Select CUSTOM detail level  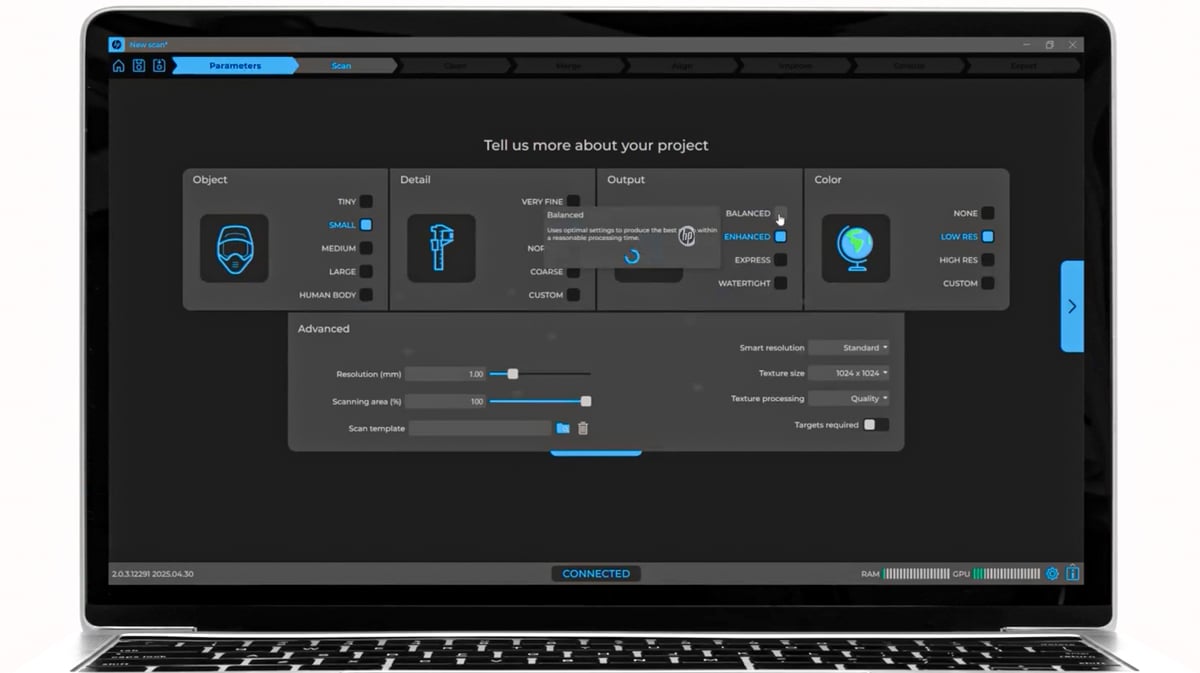(573, 295)
